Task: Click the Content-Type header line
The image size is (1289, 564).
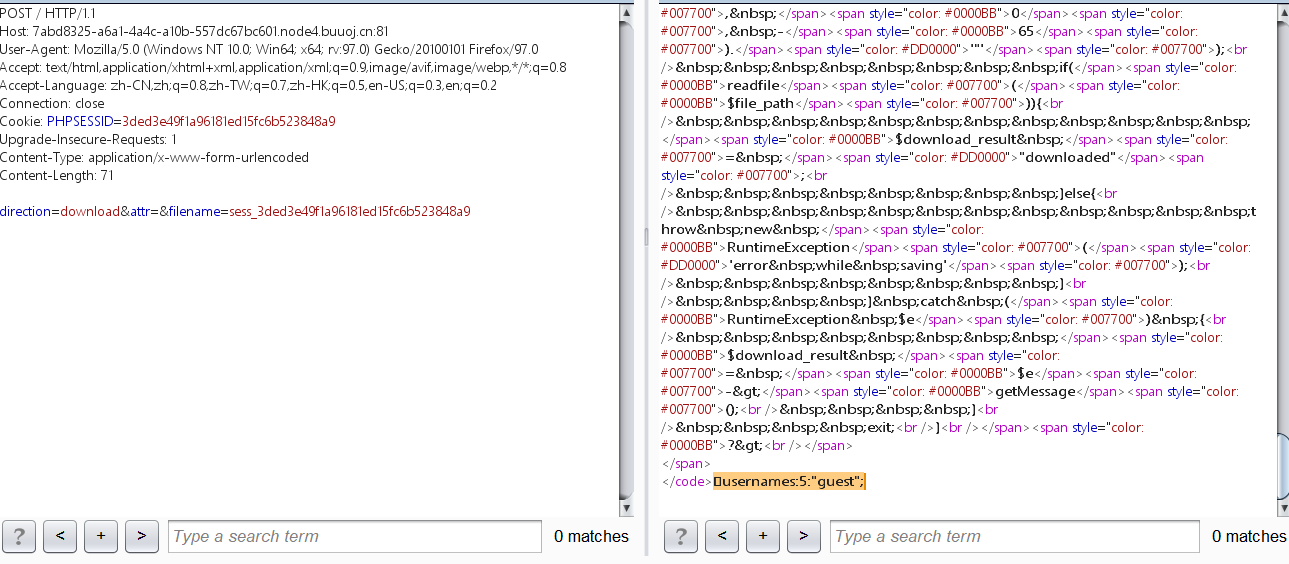Action: 154,157
